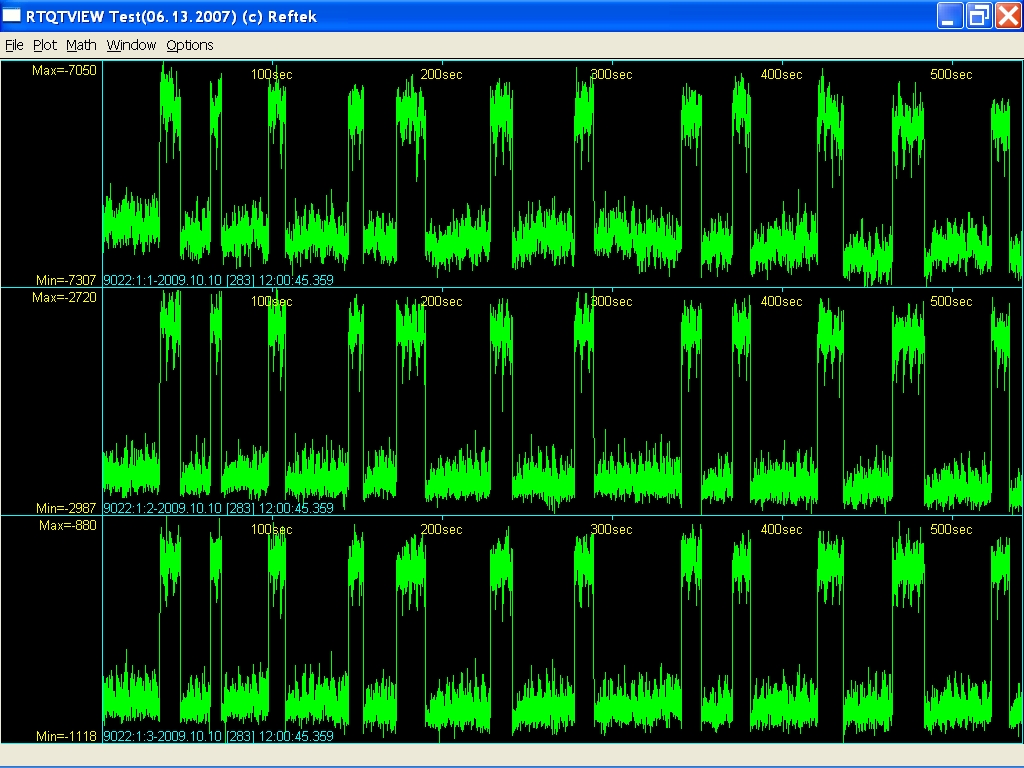Click the 'Min=-1118' label

click(66, 736)
